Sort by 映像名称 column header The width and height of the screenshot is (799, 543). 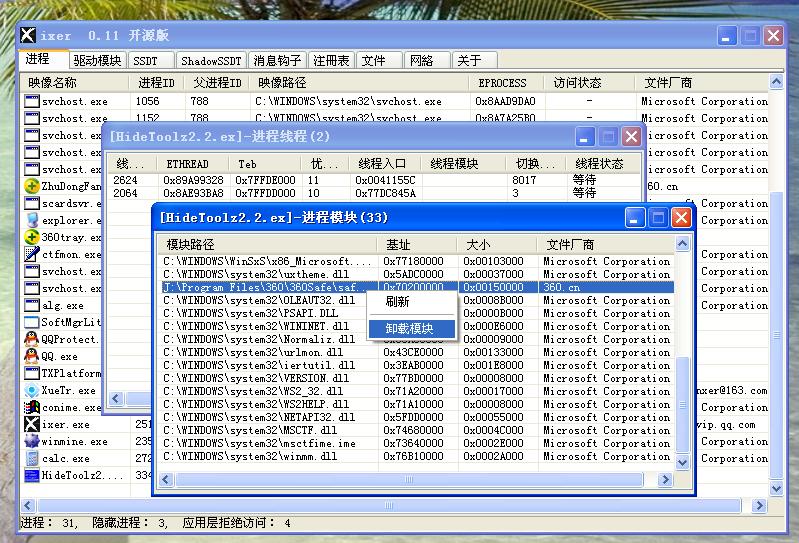tap(74, 83)
